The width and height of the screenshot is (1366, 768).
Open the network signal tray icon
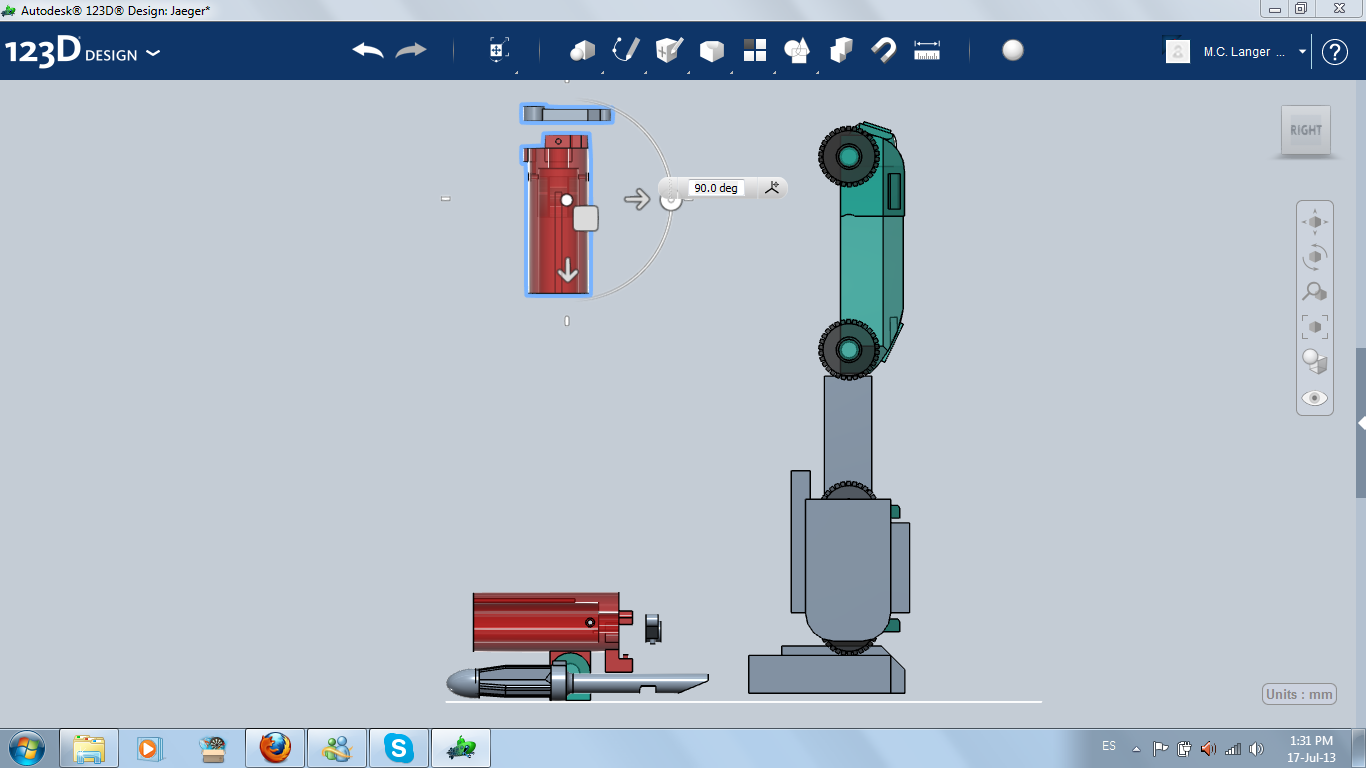tap(1233, 748)
